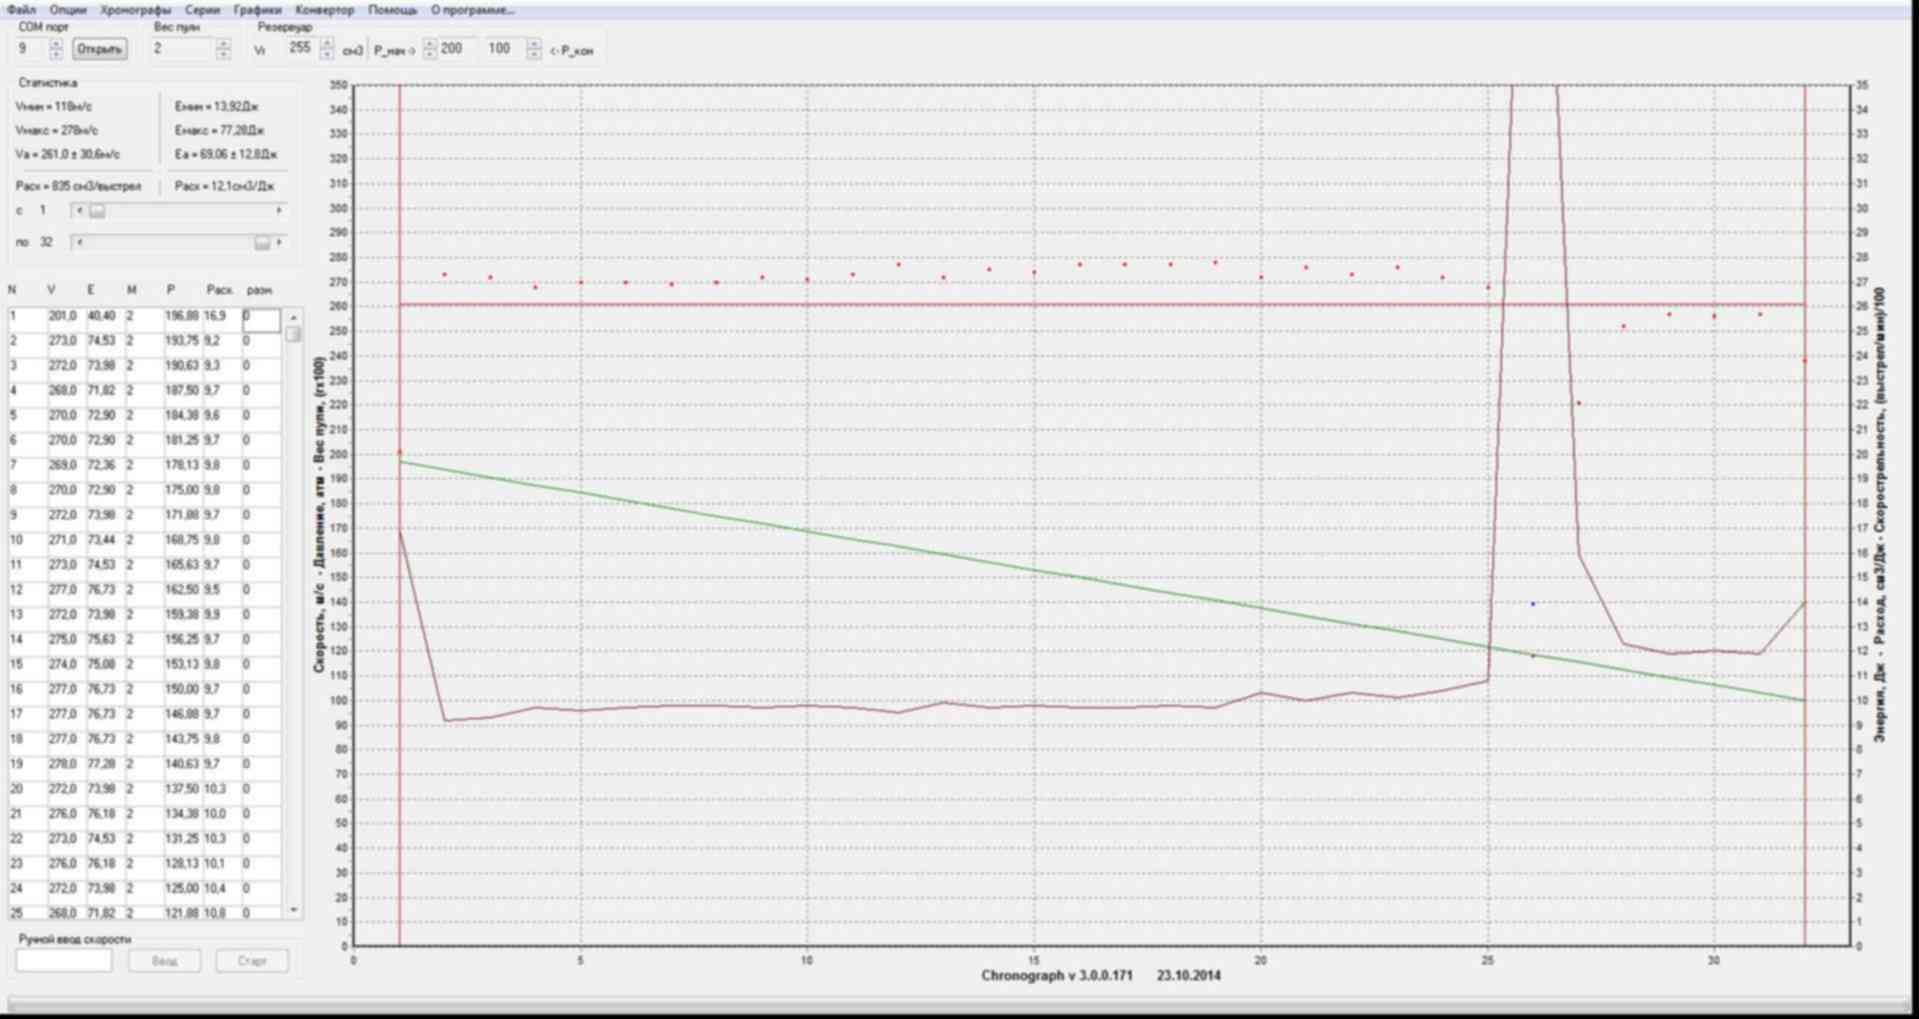Image resolution: width=1919 pixels, height=1019 pixels.
Task: Increase P_кон pressure with up arrow
Action: pyautogui.click(x=534, y=44)
